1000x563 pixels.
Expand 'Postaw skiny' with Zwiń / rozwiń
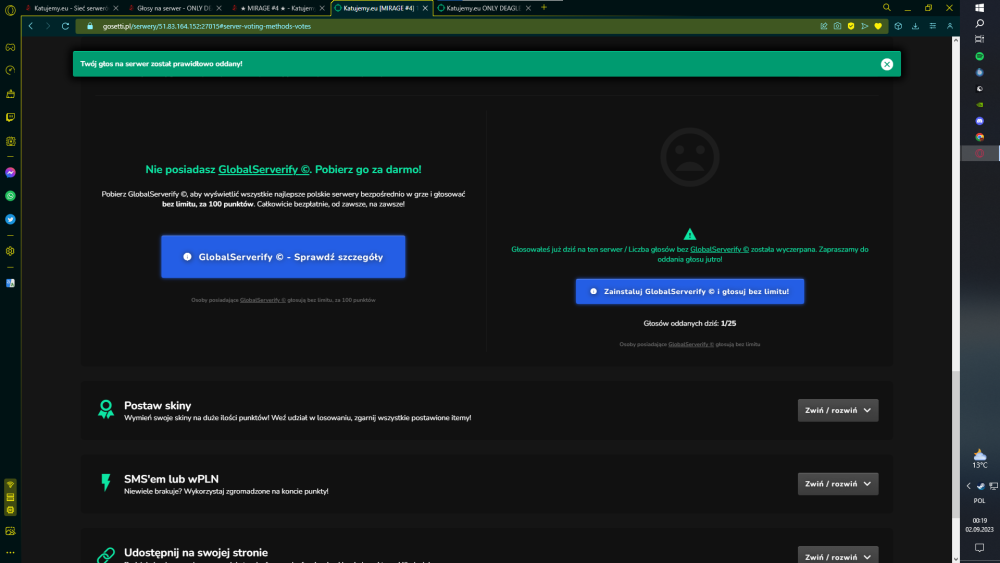(837, 411)
